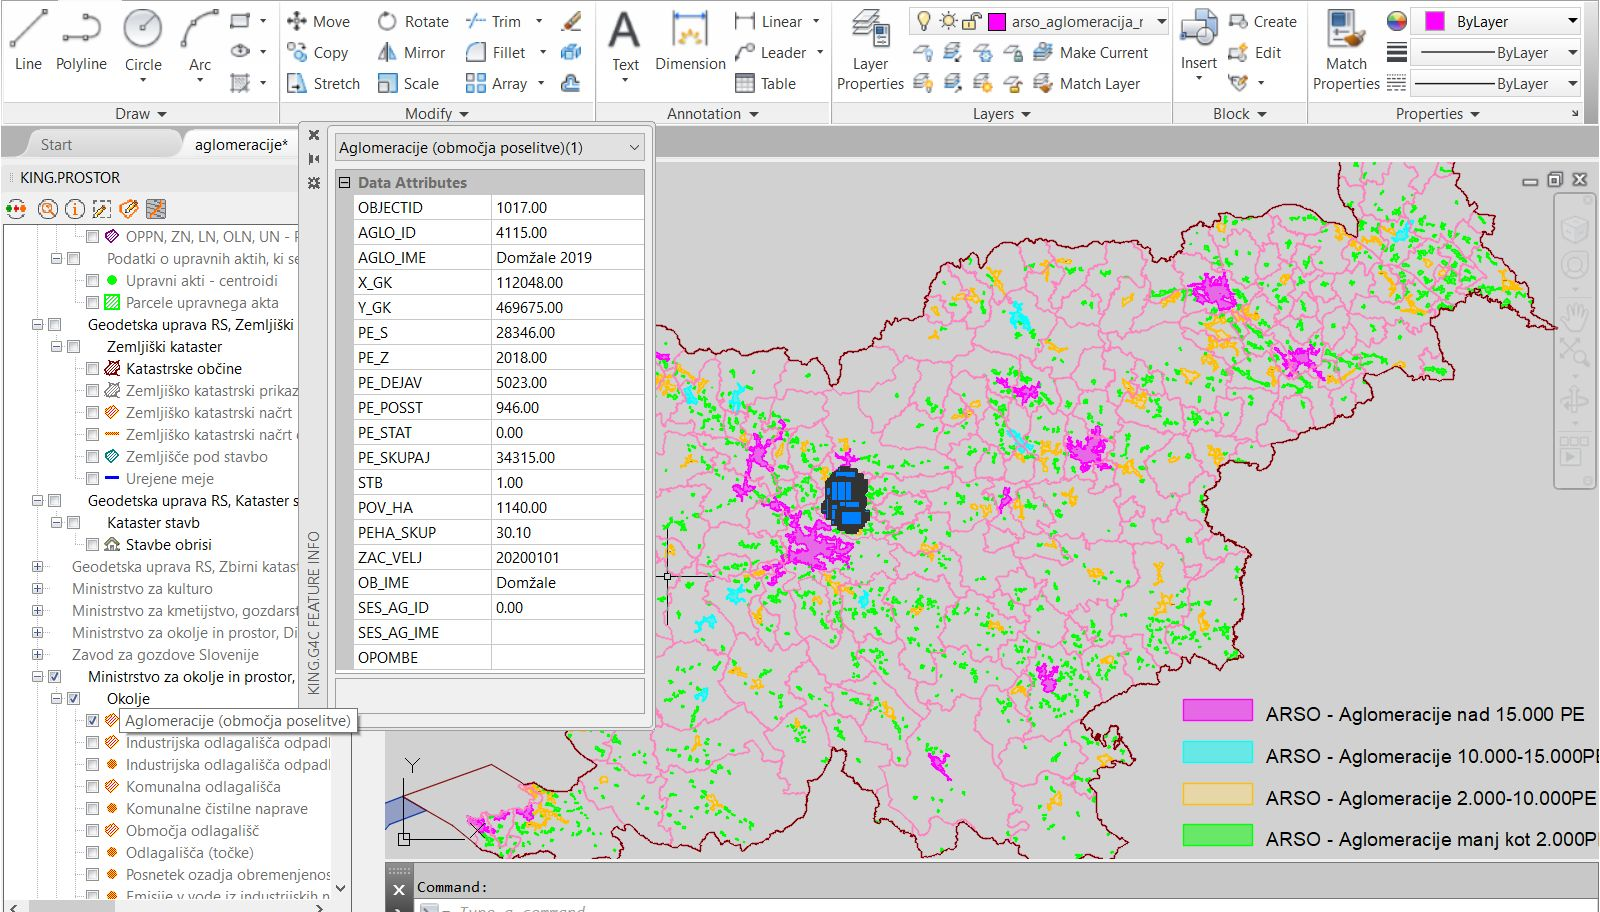The height and width of the screenshot is (912, 1600).
Task: Expand the Ministrstvo za kulturo tree node
Action: pos(38,589)
